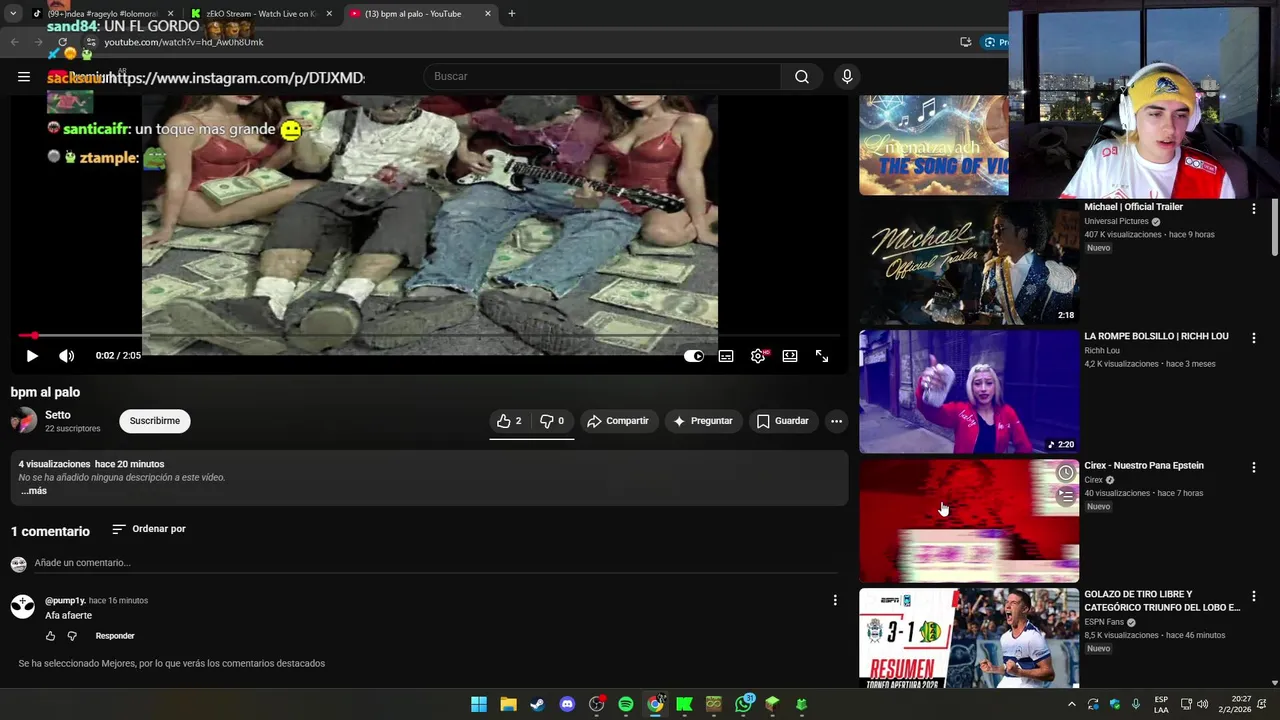Open more actions menu beside Guardar

pyautogui.click(x=836, y=421)
